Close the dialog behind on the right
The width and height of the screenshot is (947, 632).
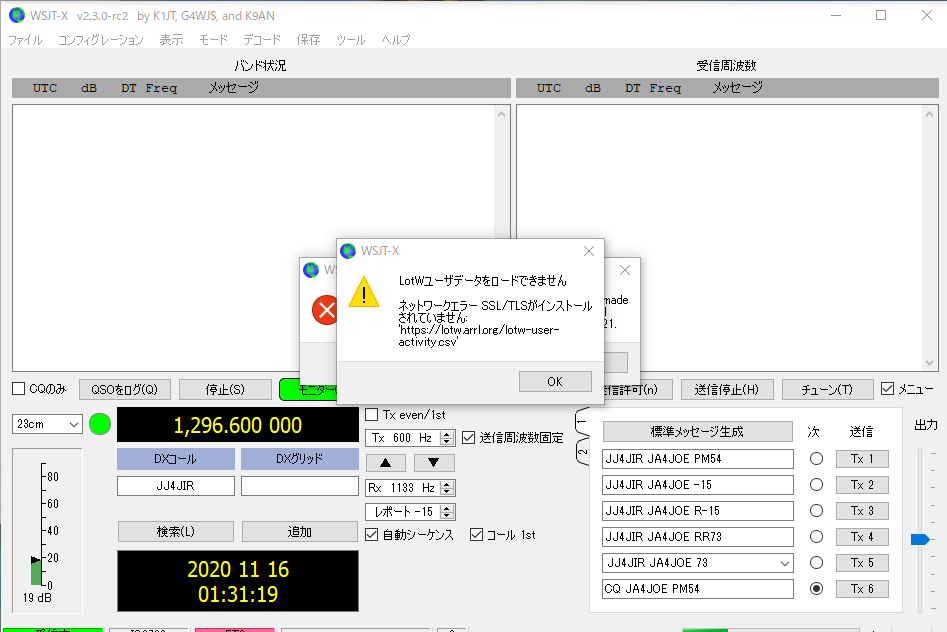coord(625,270)
